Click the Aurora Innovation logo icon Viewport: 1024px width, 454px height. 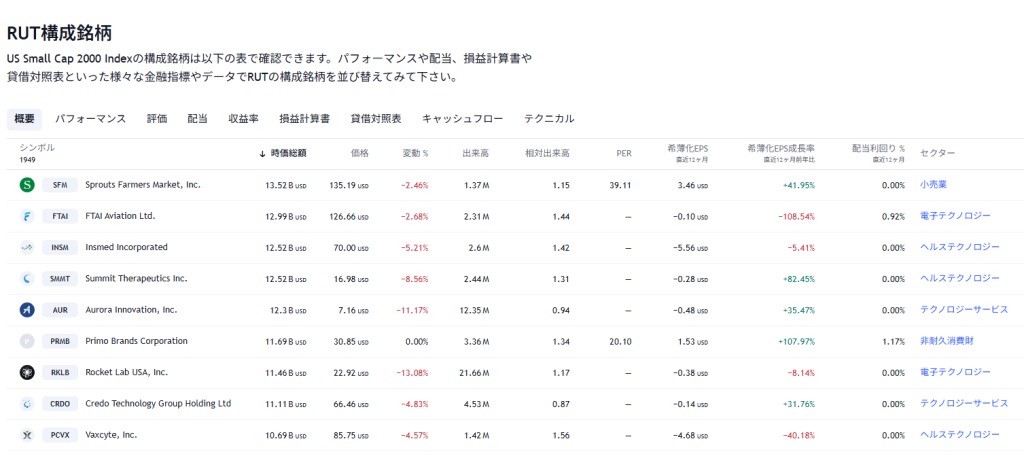coord(27,310)
